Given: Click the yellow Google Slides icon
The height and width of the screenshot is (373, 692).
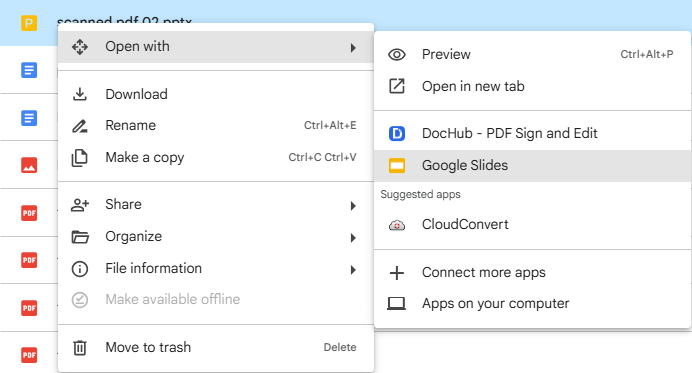Looking at the screenshot, I should coord(397,166).
